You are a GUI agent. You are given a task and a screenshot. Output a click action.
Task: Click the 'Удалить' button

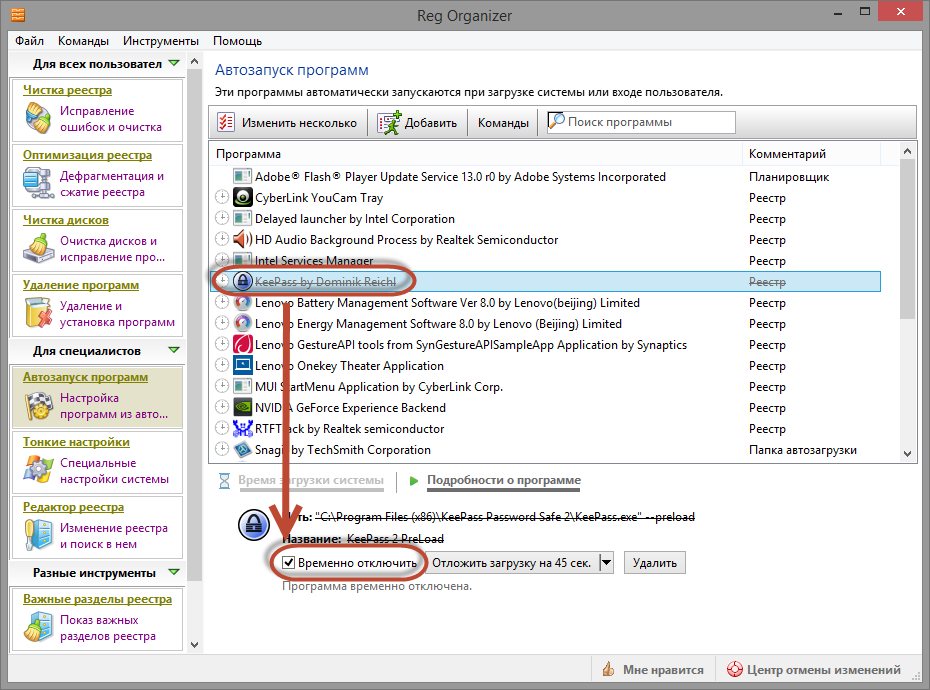(x=656, y=563)
